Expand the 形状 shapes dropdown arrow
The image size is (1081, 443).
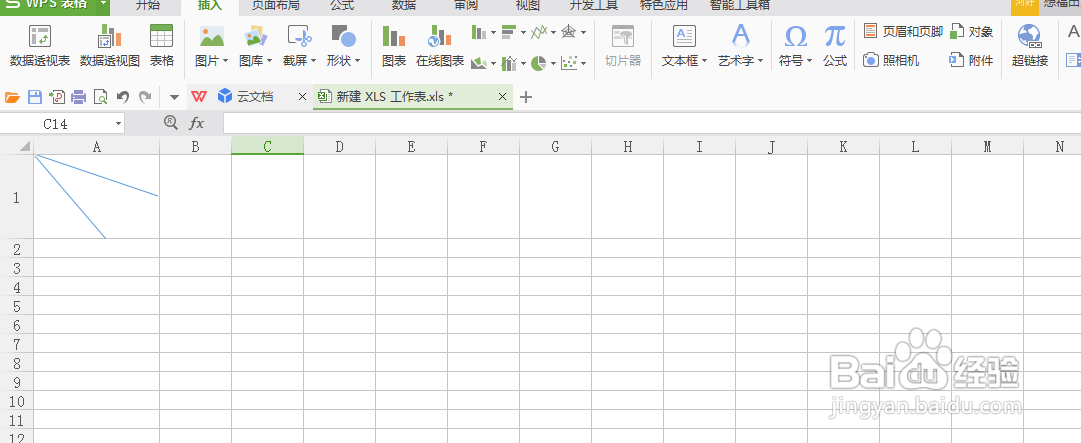tap(357, 61)
